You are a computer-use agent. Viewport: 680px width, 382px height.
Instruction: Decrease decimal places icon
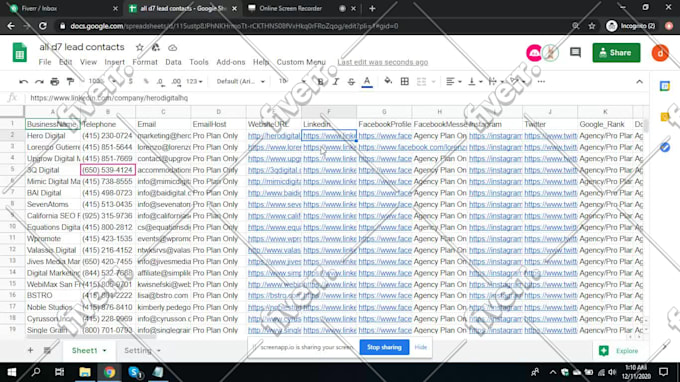(160, 82)
